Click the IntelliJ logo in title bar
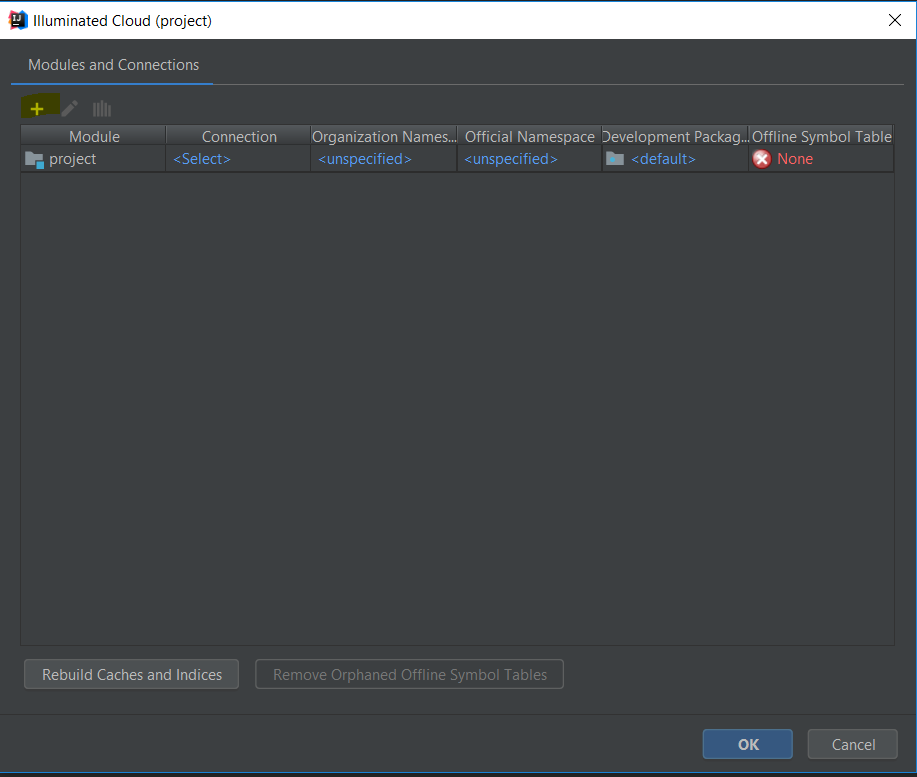Viewport: 917px width, 777px height. pos(17,20)
